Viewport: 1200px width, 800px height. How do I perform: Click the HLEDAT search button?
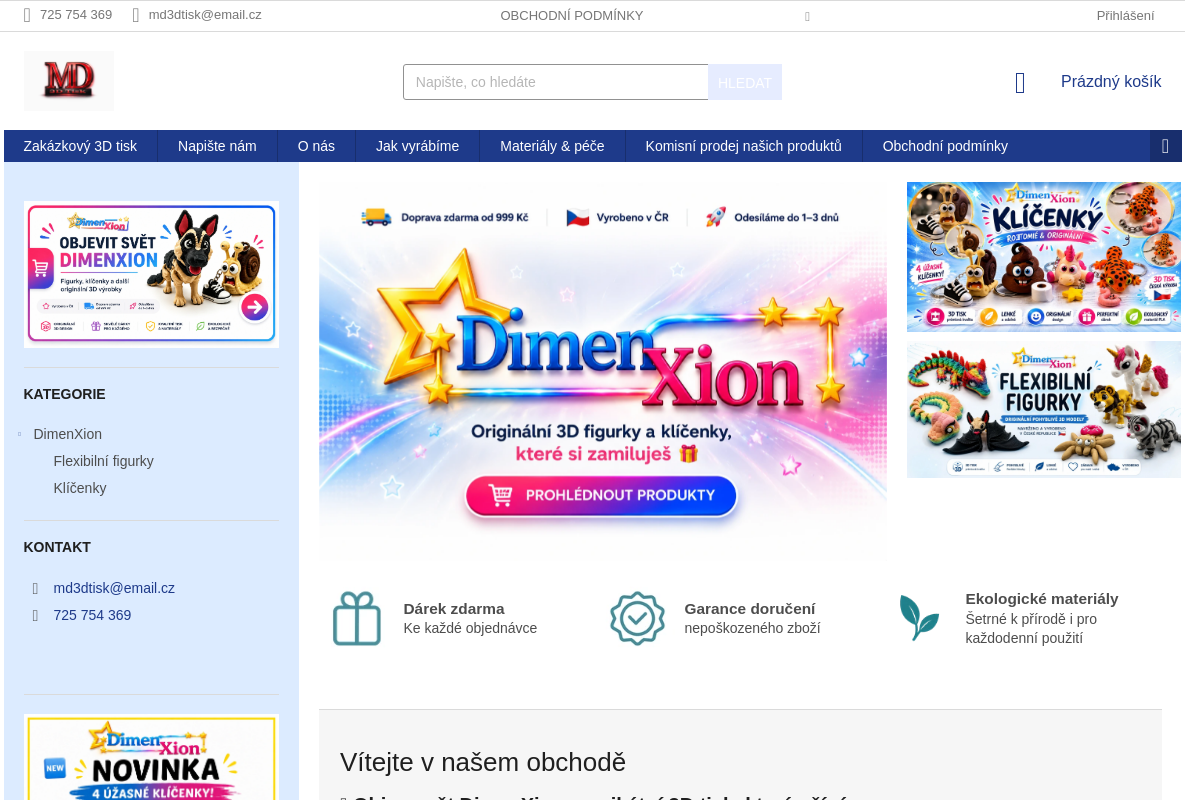(x=745, y=82)
